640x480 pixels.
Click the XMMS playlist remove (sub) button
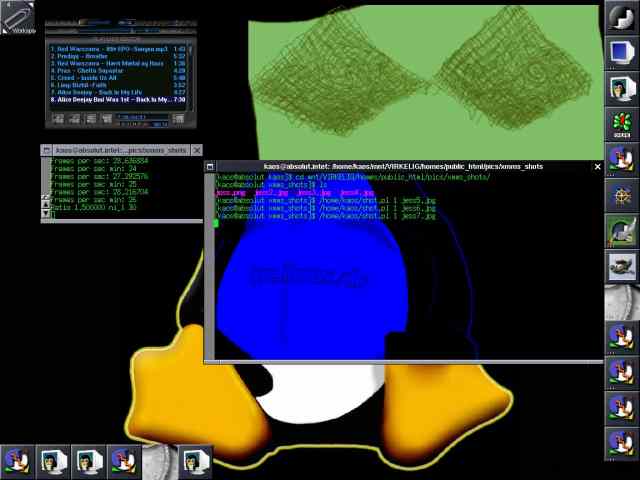(74, 119)
